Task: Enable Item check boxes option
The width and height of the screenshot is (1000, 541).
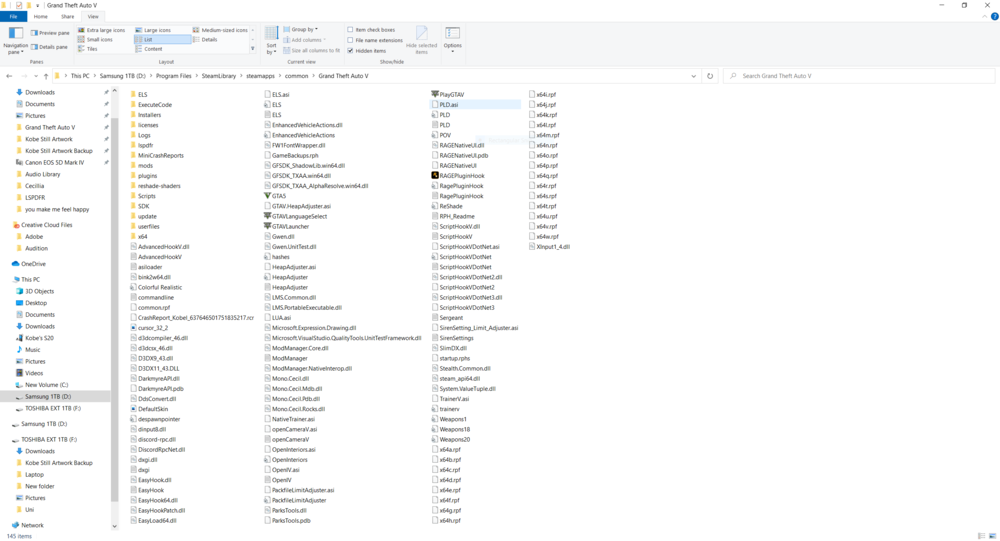Action: [350, 30]
